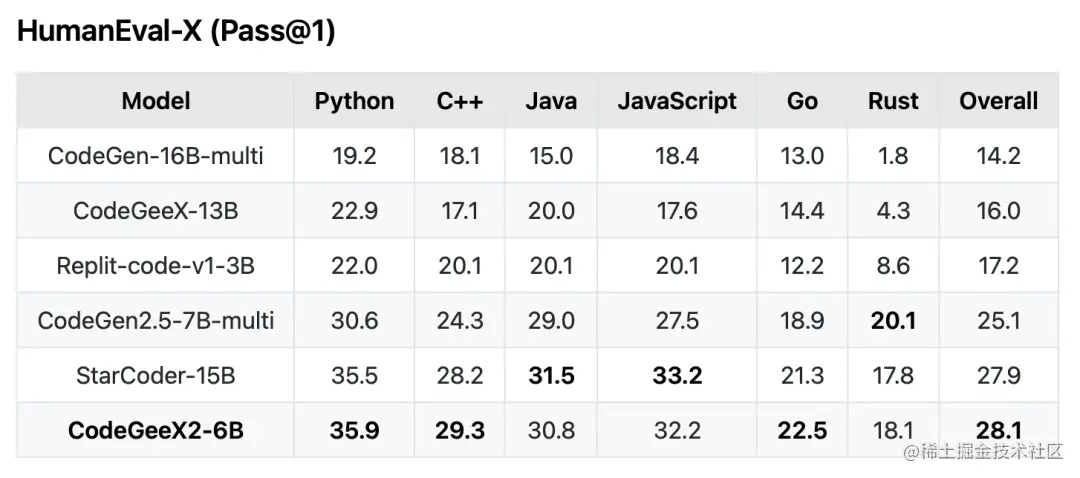
Task: Click the Java column header
Action: [x=551, y=101]
